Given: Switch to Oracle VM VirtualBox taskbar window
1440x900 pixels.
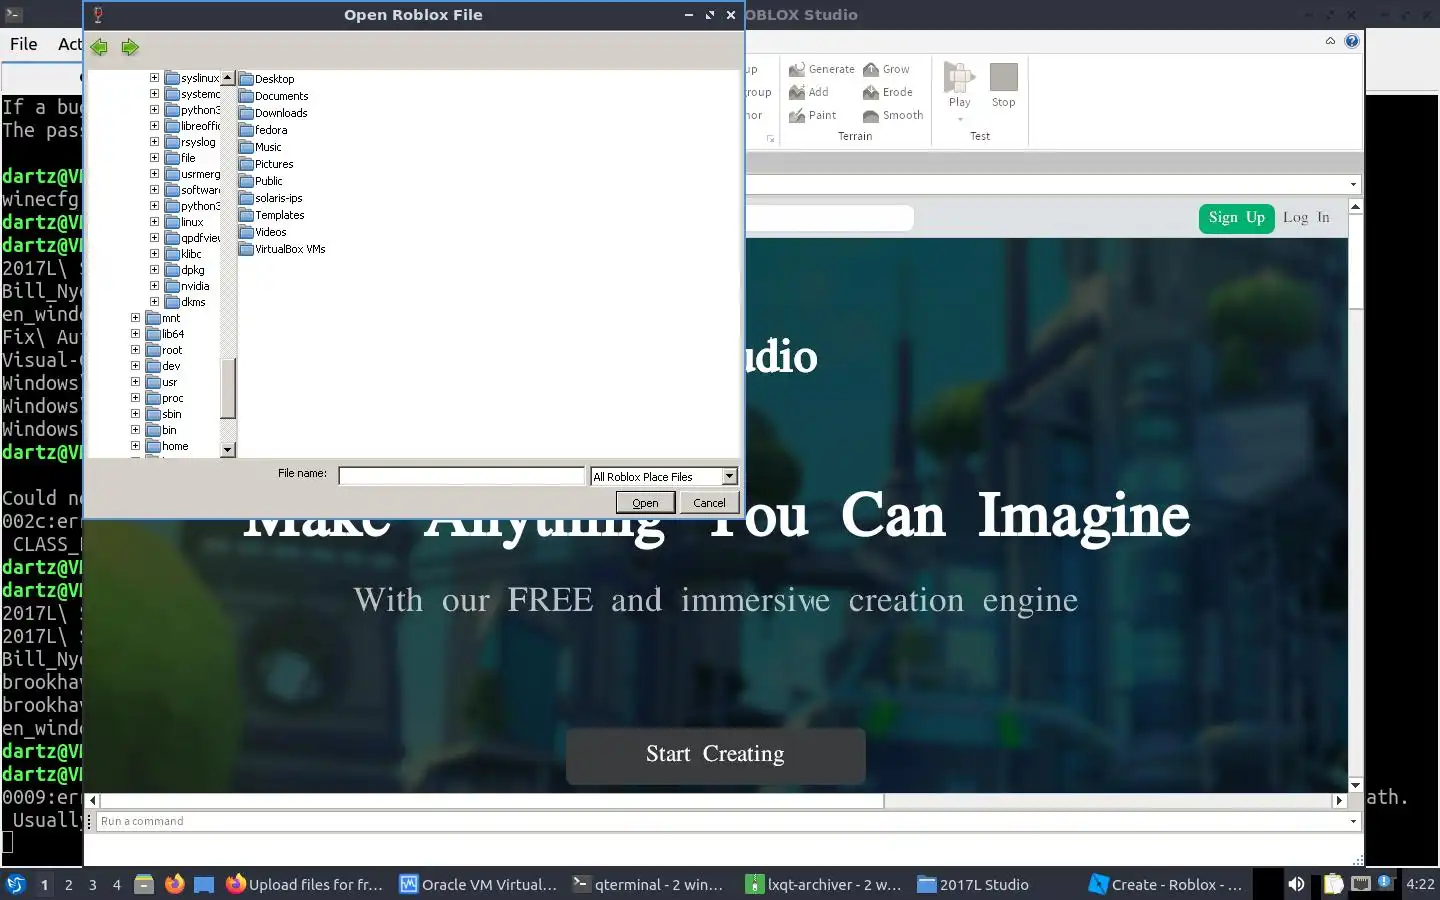Looking at the screenshot, I should click(x=478, y=884).
